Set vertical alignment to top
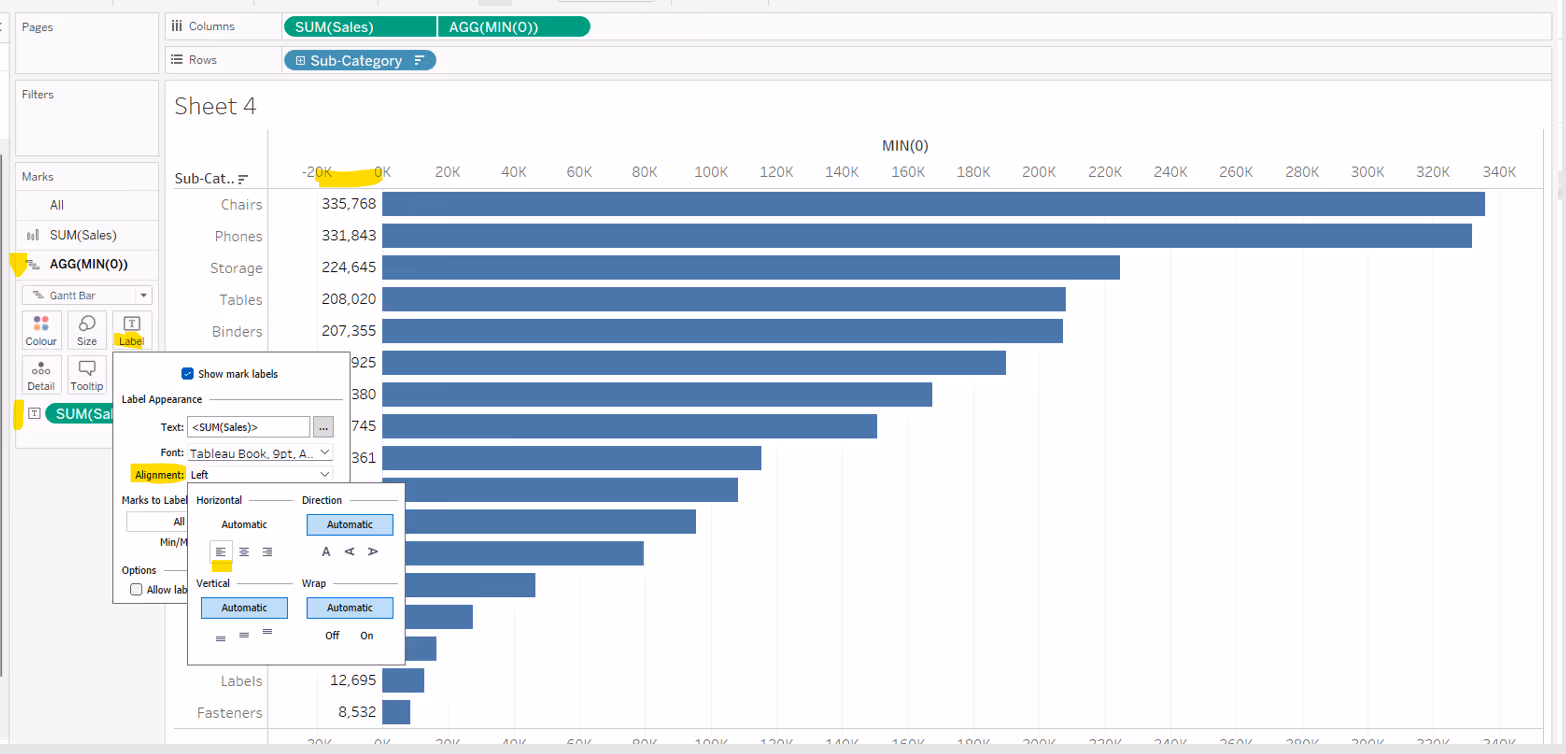Viewport: 1566px width, 754px height. [x=267, y=632]
